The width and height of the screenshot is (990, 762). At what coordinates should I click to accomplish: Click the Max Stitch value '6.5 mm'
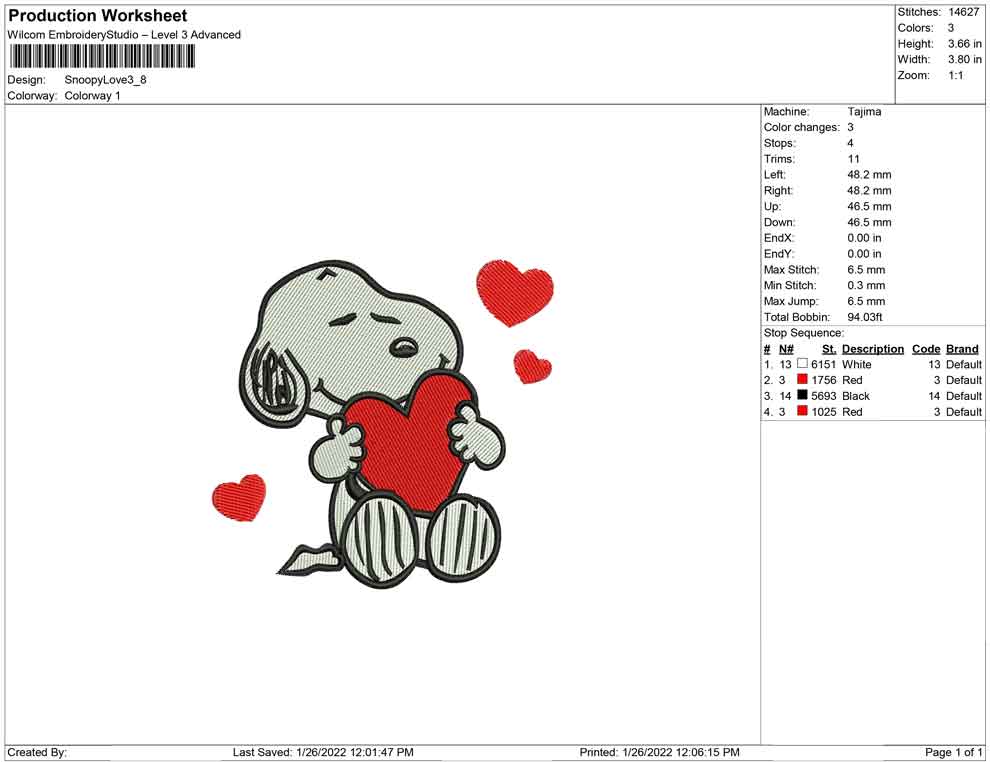click(866, 270)
